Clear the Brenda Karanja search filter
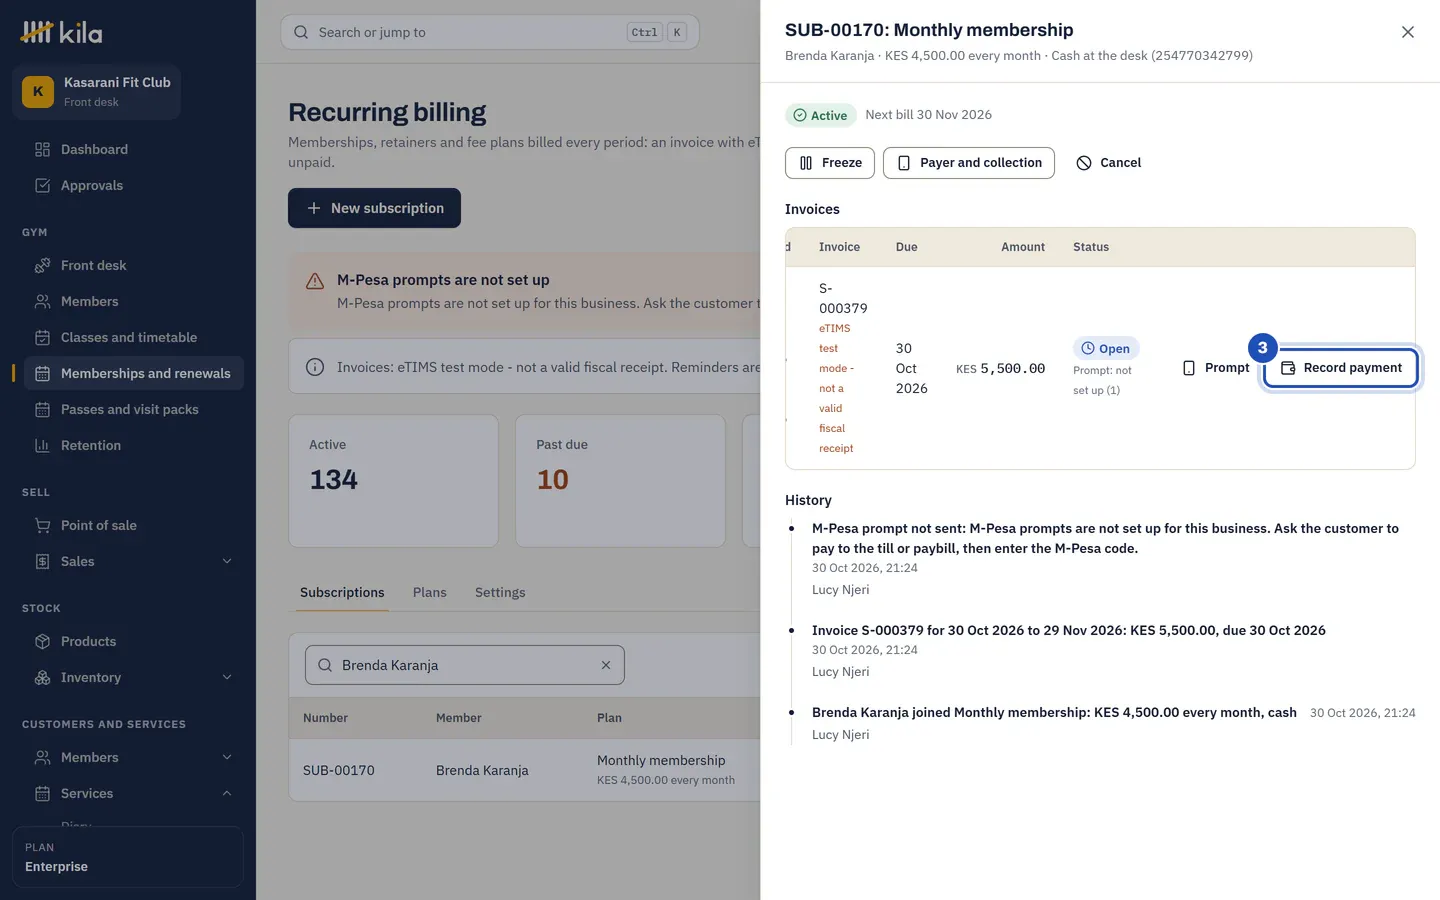The image size is (1440, 900). tap(606, 665)
